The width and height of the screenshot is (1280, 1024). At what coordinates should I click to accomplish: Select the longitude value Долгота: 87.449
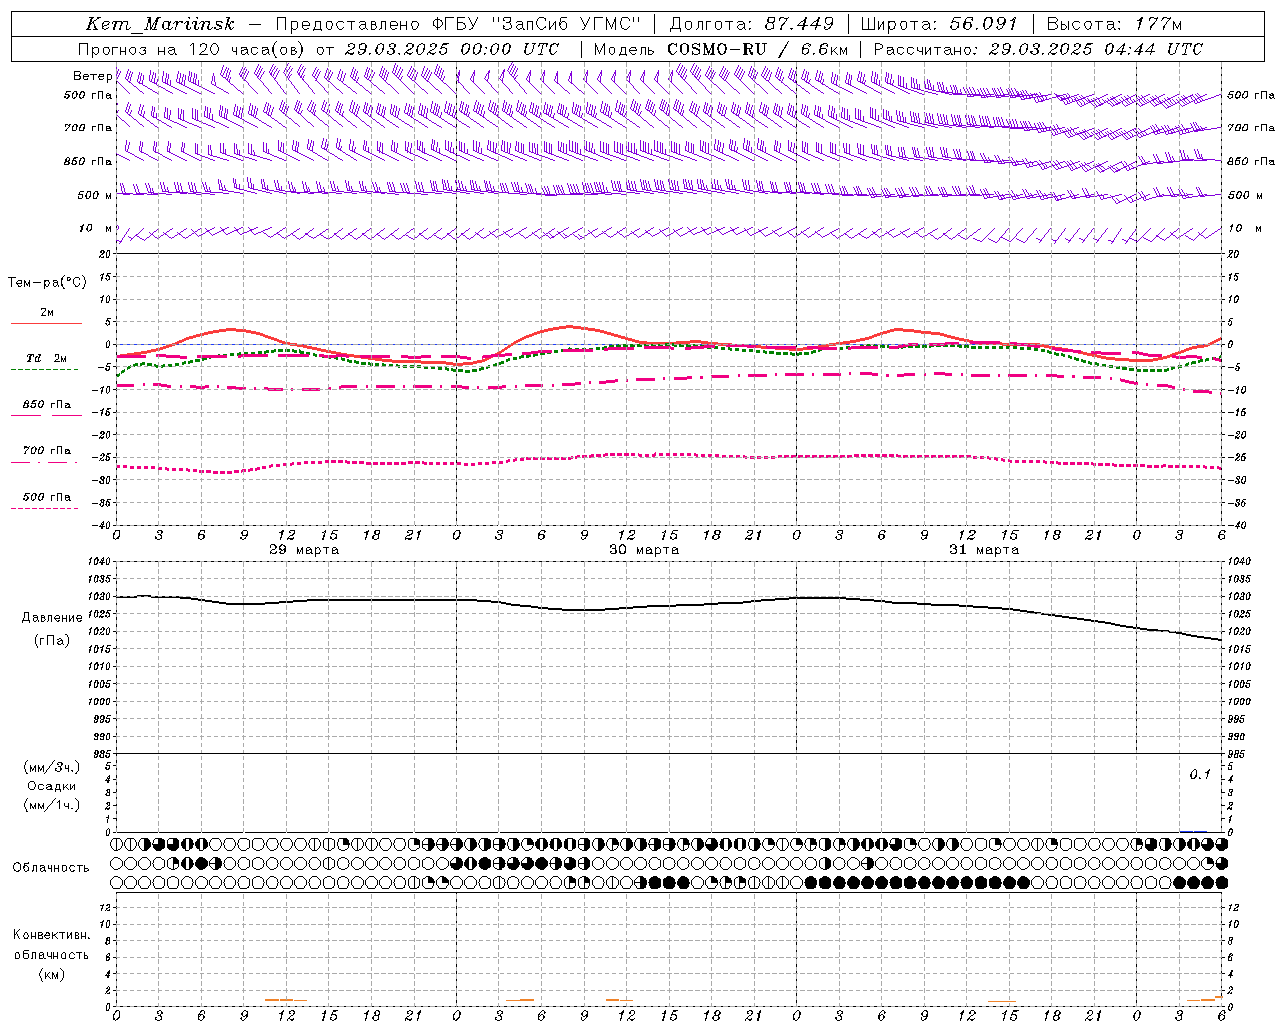click(751, 24)
